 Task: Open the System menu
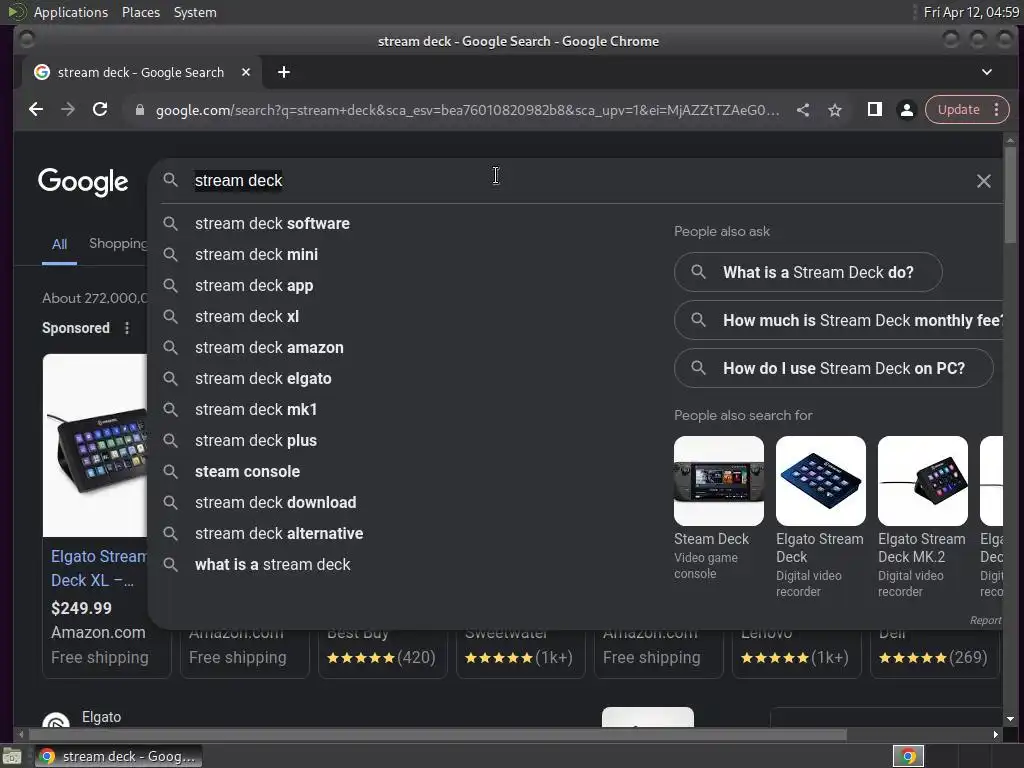point(195,12)
